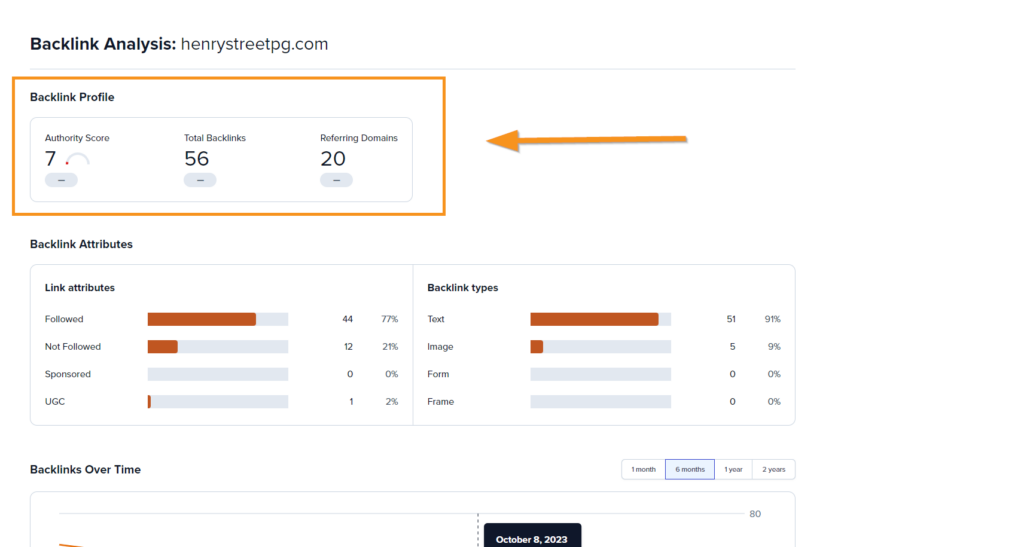Click the Form backlink type label
This screenshot has width=1024, height=547.
pos(438,374)
